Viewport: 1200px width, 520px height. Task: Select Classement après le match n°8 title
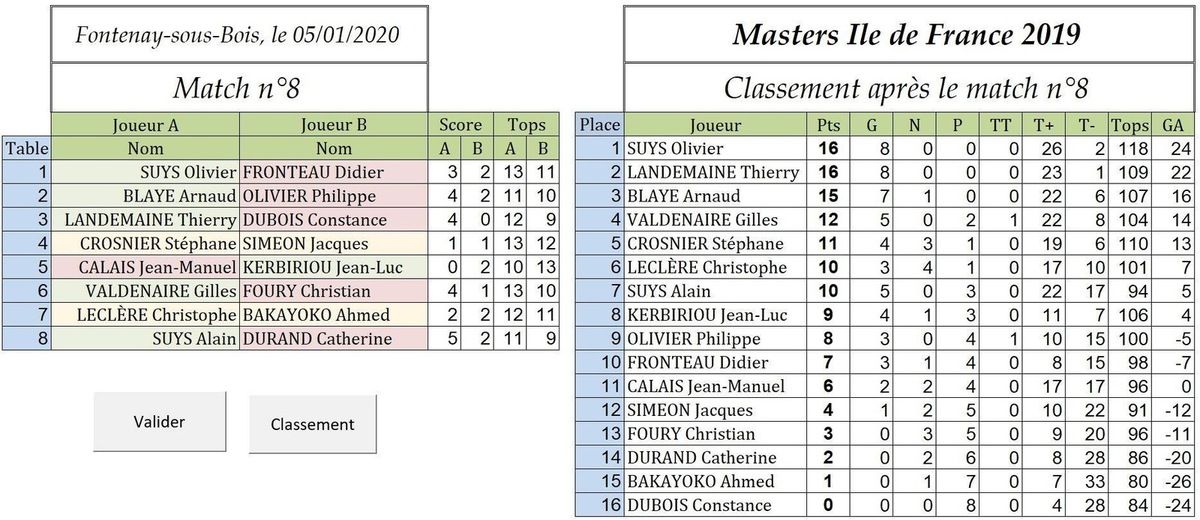pos(906,88)
